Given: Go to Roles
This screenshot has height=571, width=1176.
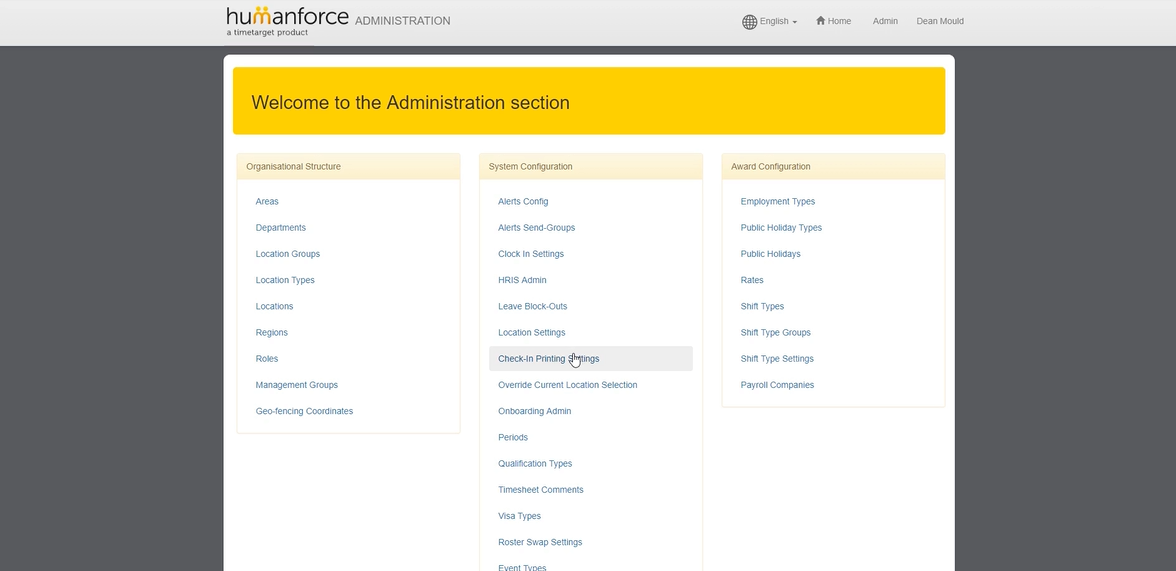Looking at the screenshot, I should [266, 359].
